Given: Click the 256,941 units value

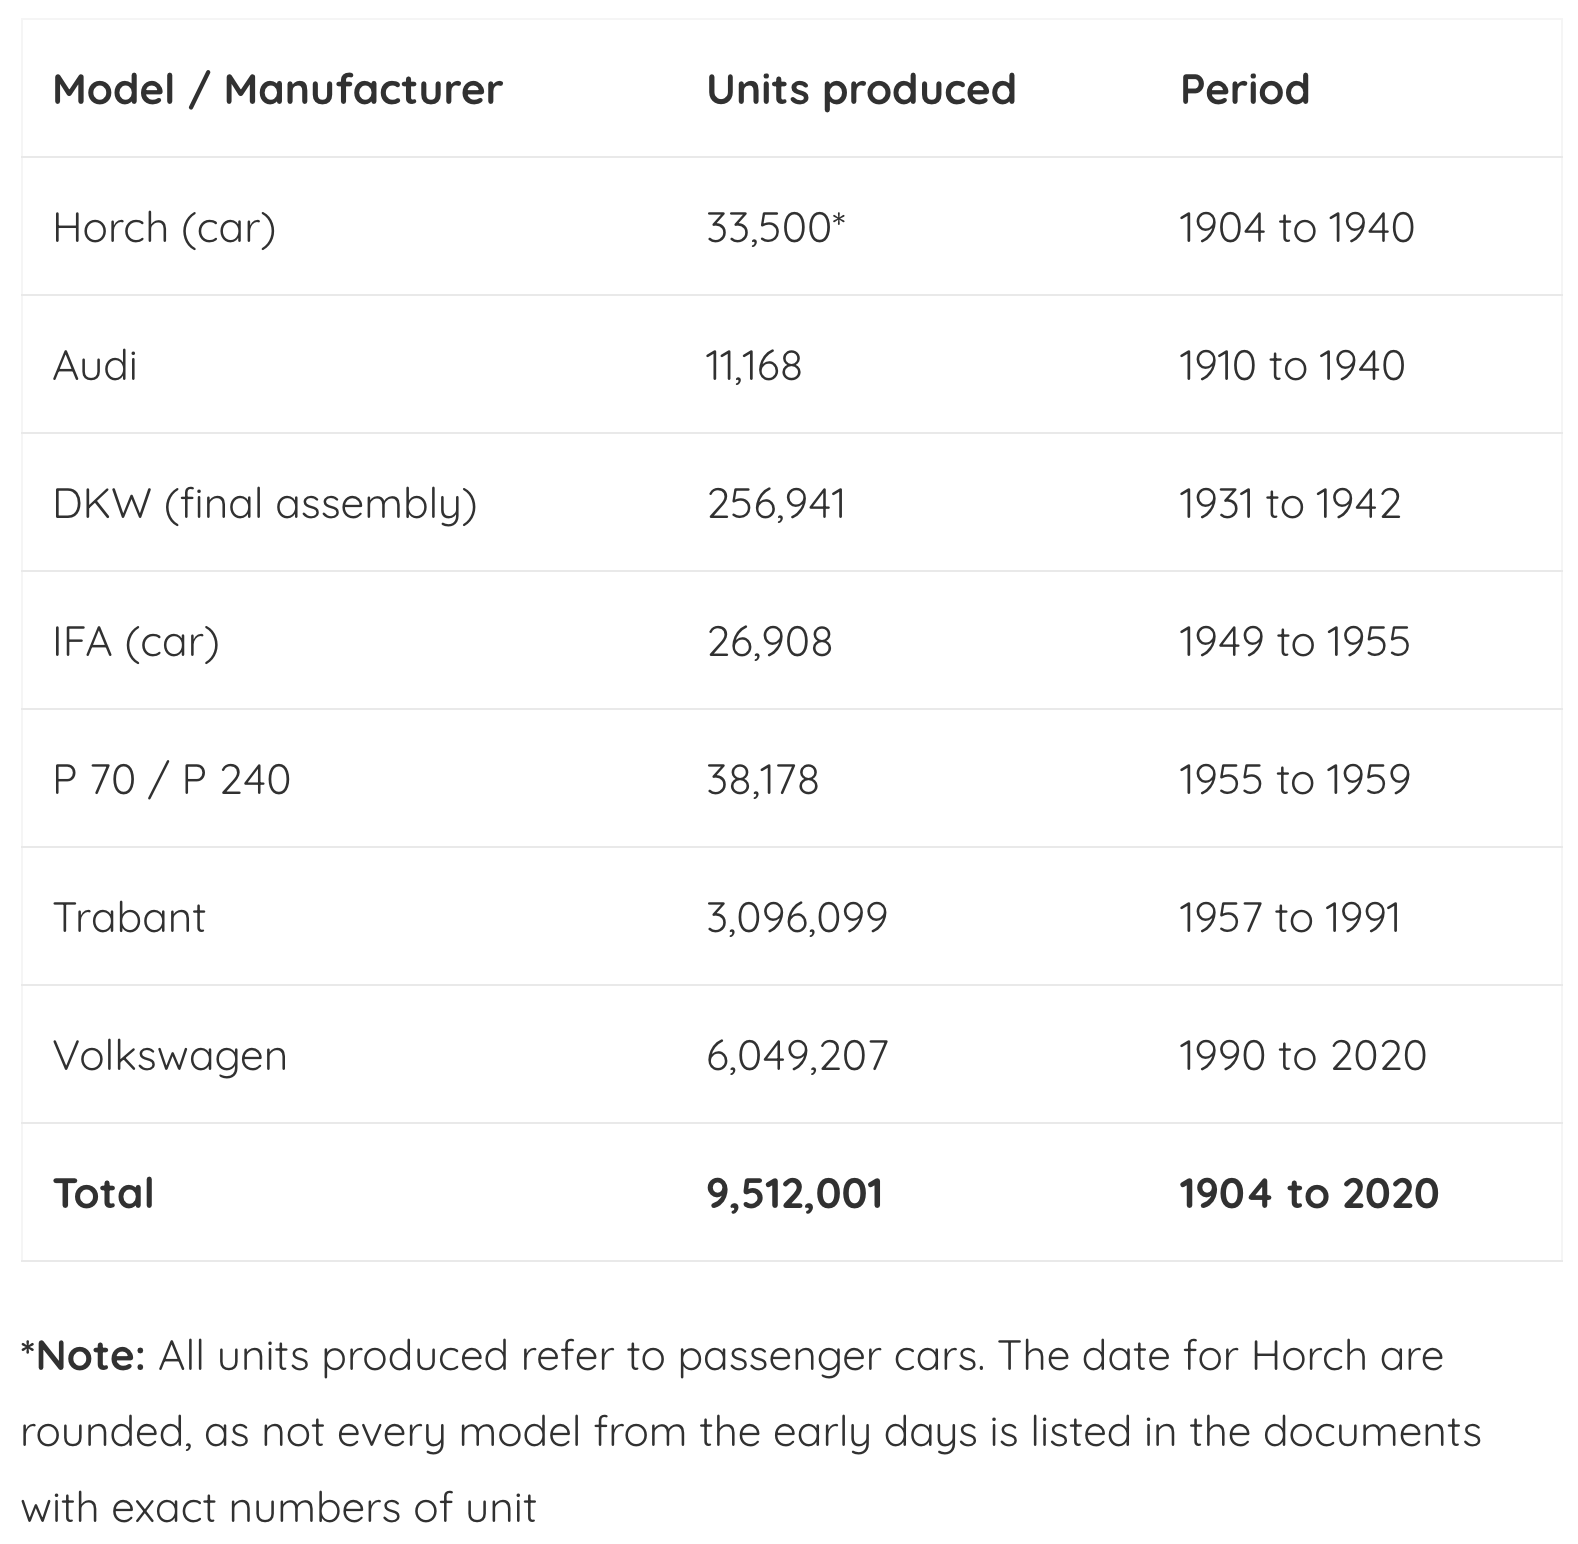Looking at the screenshot, I should pos(776,504).
